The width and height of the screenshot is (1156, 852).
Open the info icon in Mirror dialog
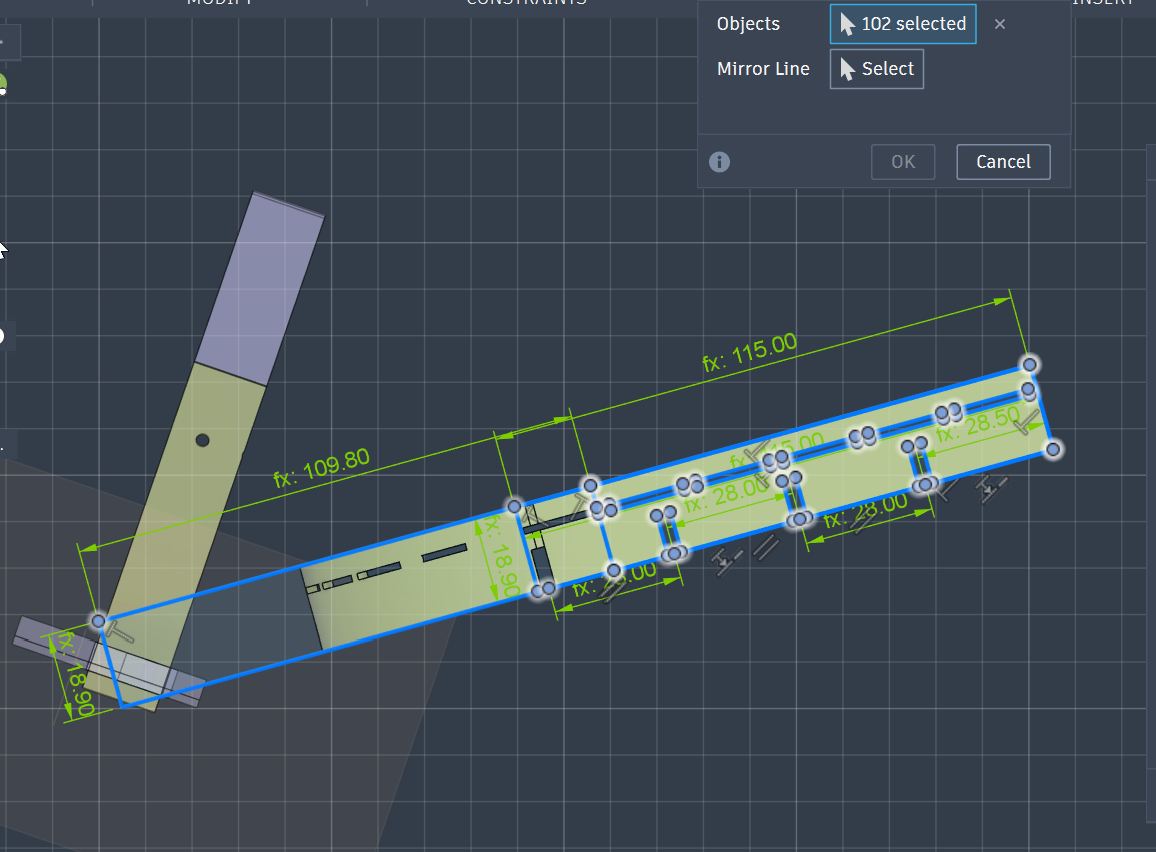[x=720, y=162]
